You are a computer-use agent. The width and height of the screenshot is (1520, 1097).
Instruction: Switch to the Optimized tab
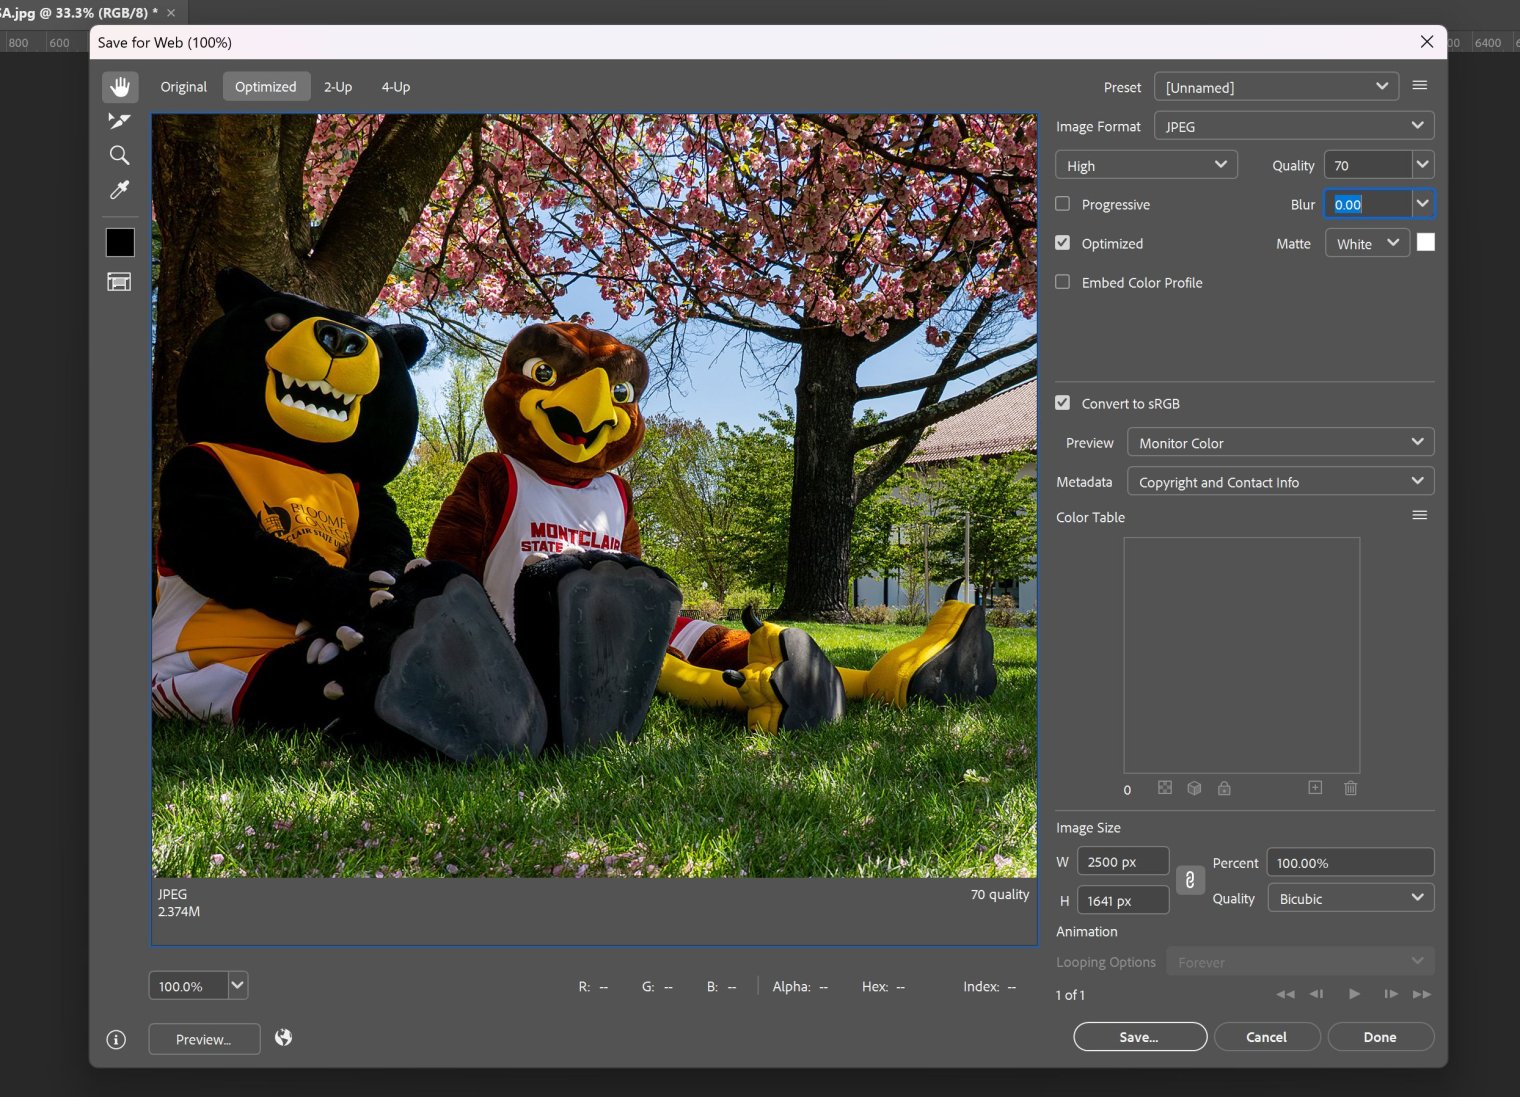(x=266, y=87)
